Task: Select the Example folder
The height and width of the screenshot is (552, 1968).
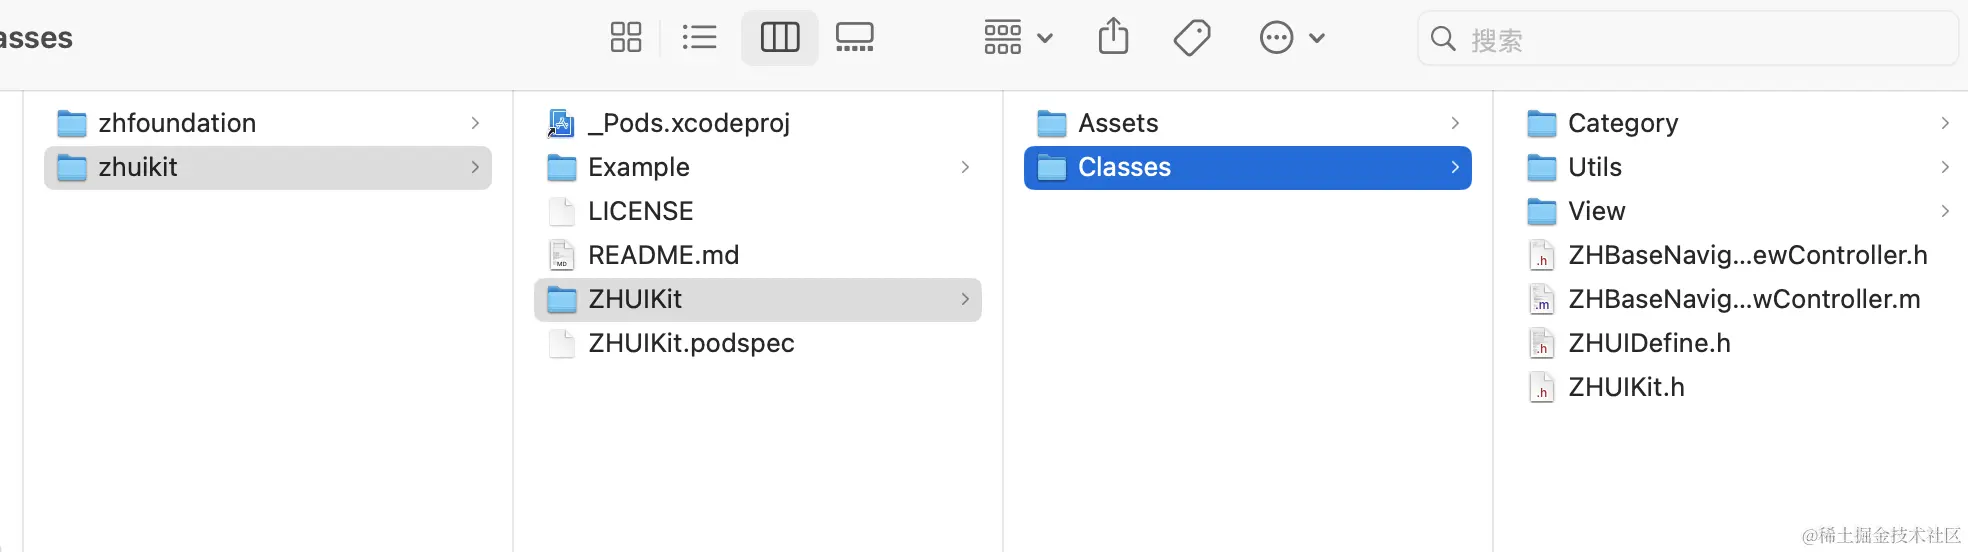Action: 639,167
